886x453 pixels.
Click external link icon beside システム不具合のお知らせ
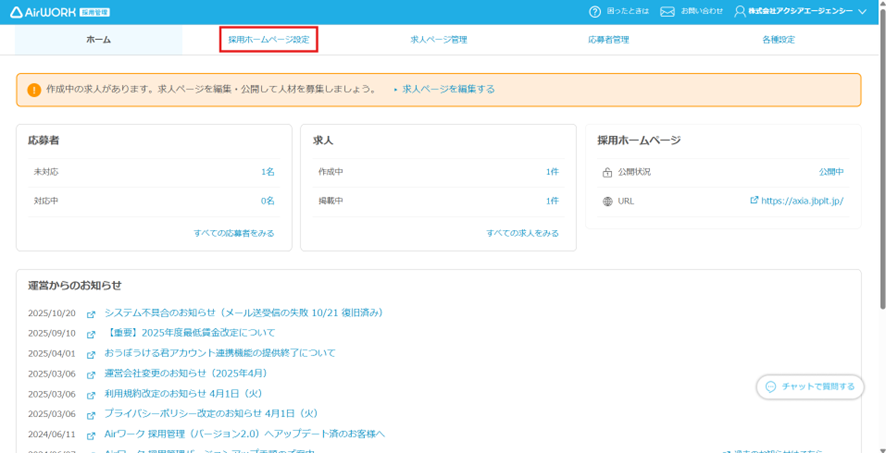(x=91, y=313)
